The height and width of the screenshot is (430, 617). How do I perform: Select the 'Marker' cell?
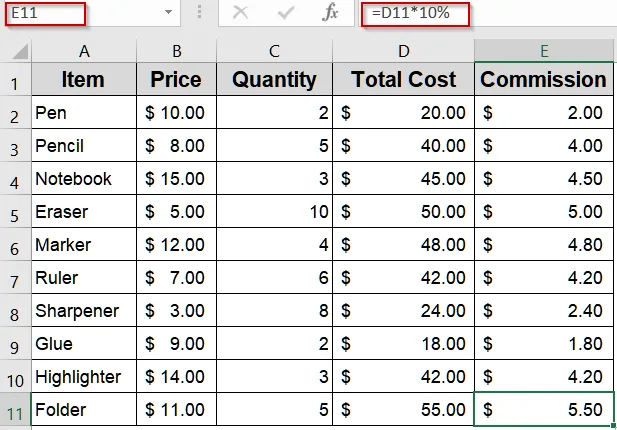[84, 245]
